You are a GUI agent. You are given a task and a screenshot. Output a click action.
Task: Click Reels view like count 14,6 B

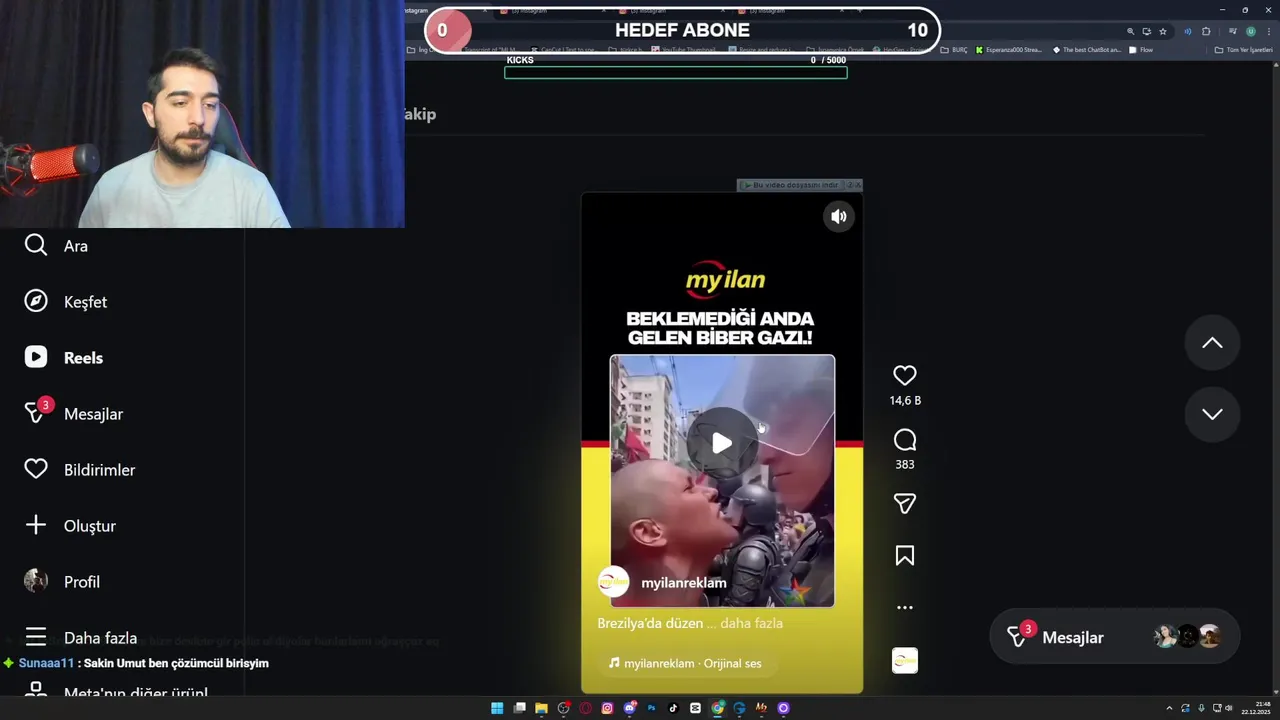tap(905, 400)
